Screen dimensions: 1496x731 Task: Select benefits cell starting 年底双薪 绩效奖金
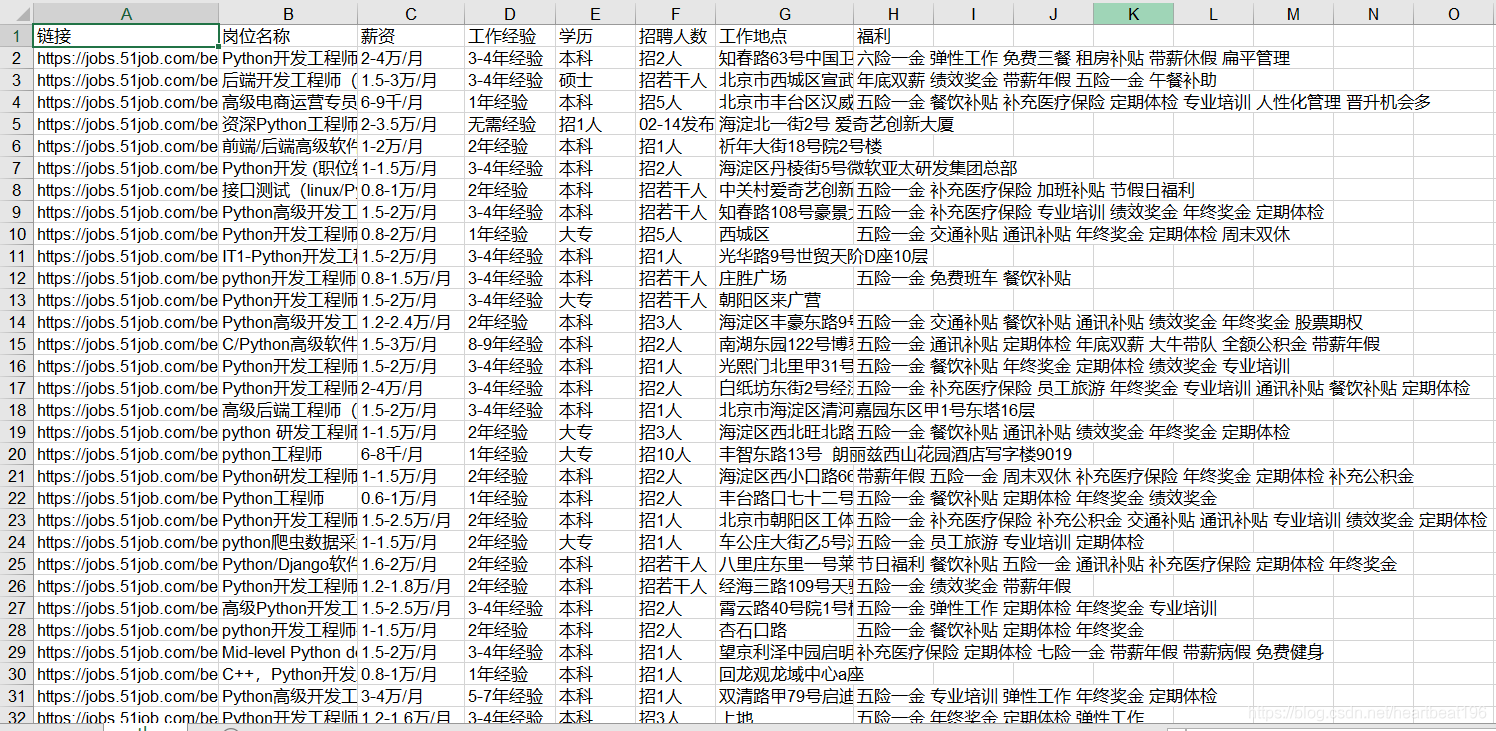point(1036,80)
